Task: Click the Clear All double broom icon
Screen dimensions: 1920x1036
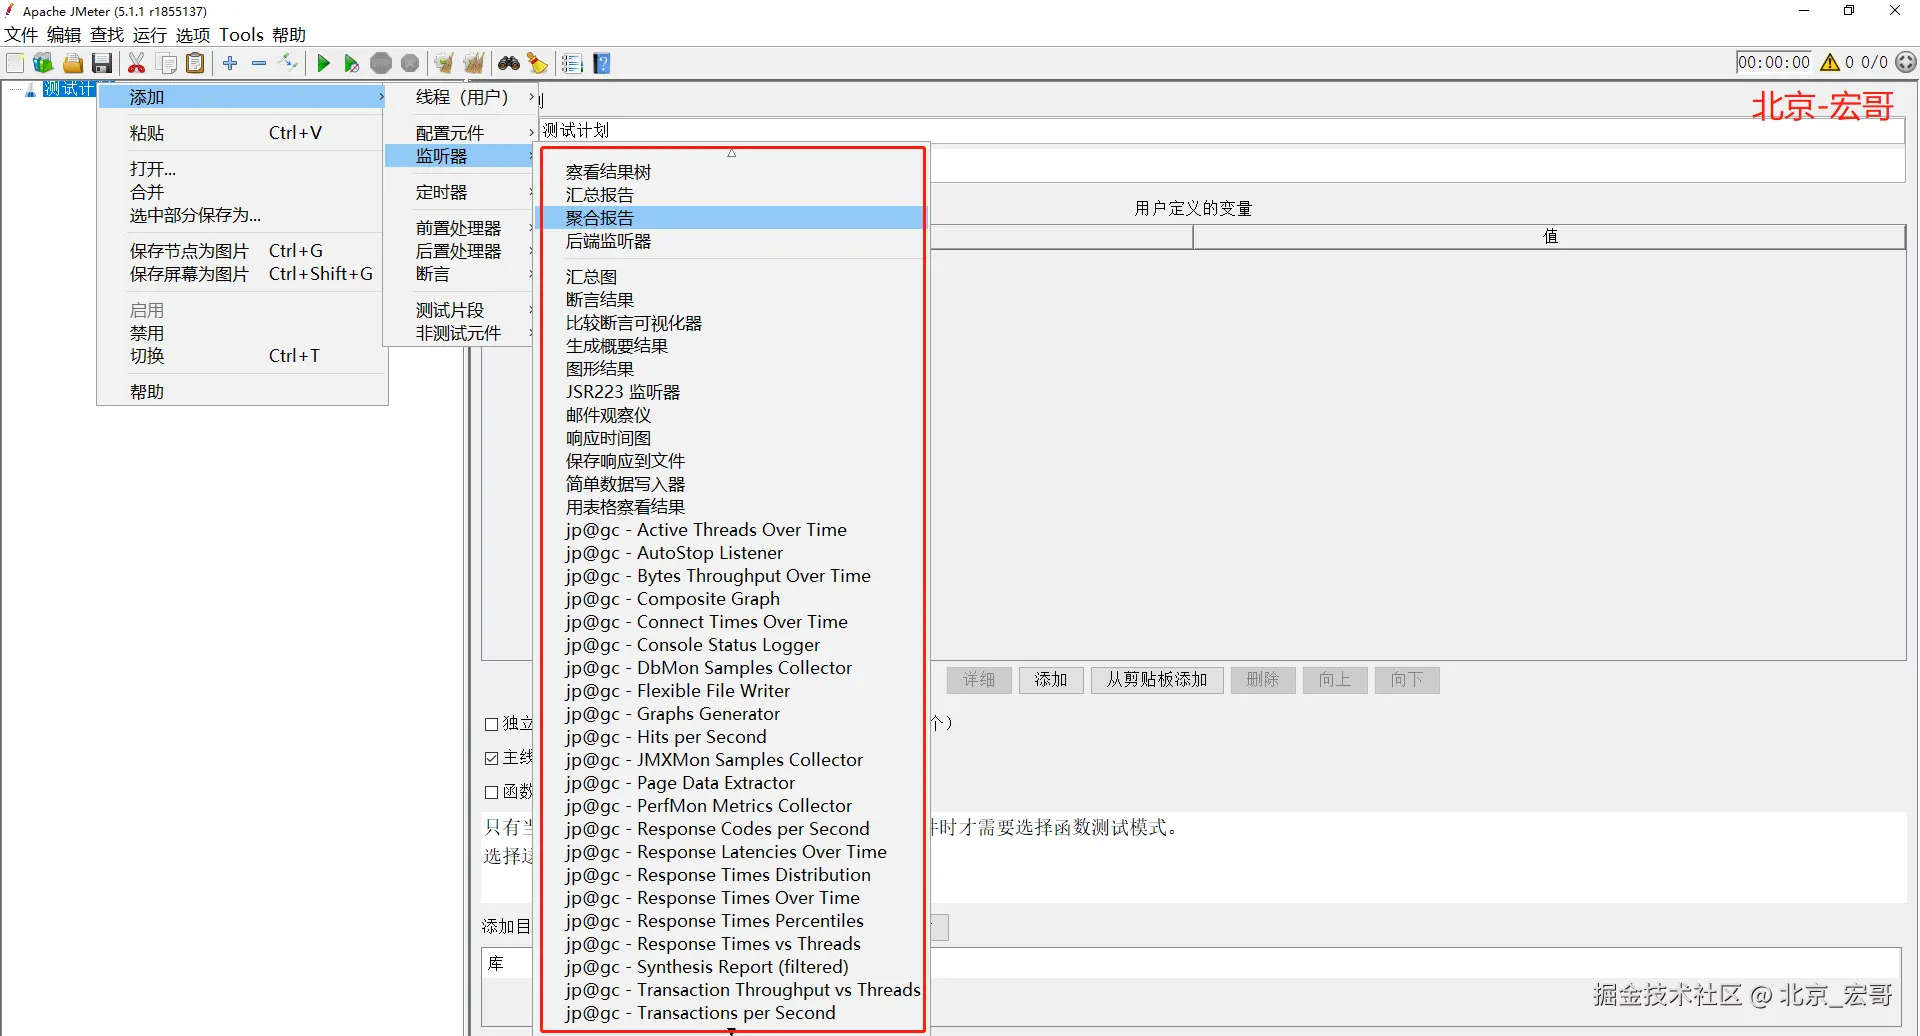Action: pos(474,63)
